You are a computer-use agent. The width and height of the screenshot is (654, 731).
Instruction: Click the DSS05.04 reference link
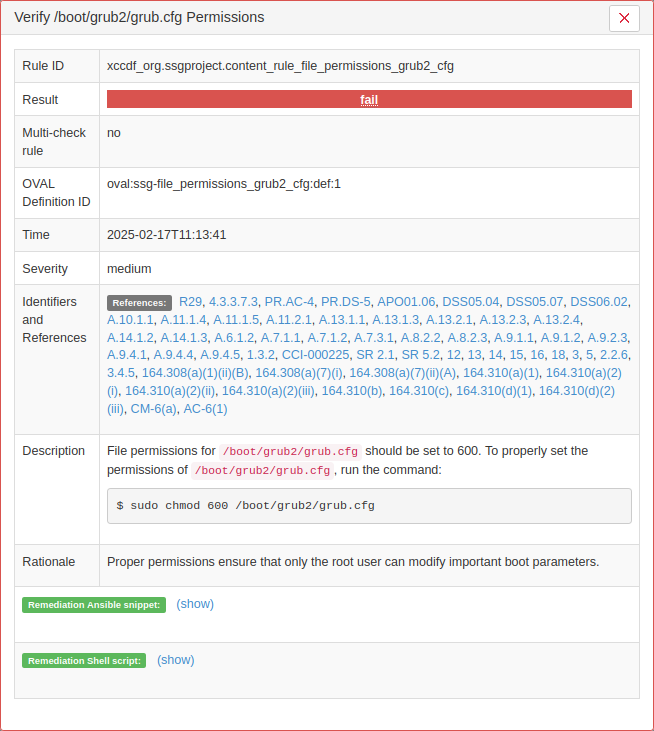pyautogui.click(x=471, y=301)
